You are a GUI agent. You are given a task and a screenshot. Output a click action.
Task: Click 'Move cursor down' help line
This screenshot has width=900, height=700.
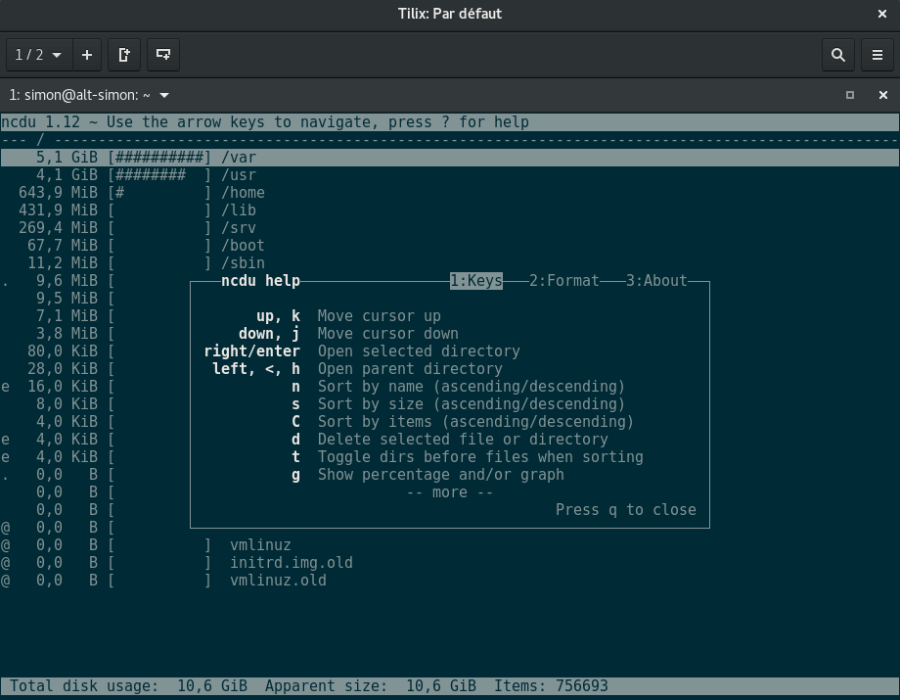point(388,333)
